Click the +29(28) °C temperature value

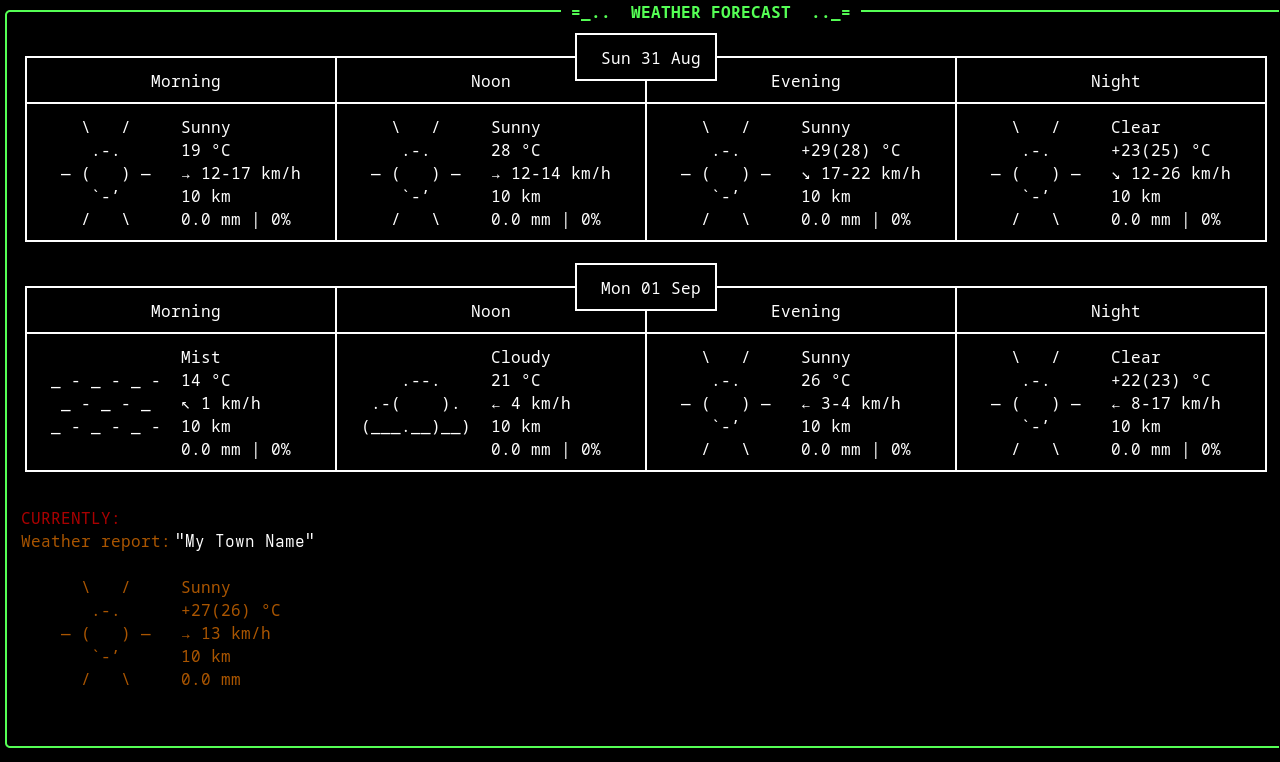[x=851, y=150]
